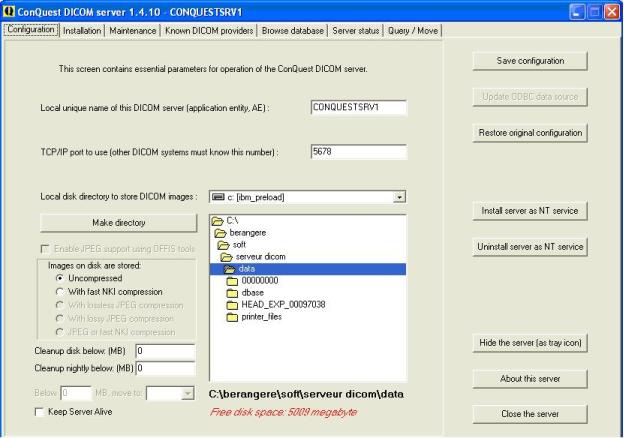624x438 pixels.
Task: Click the disabled Update ODBC data source button
Action: pos(530,97)
